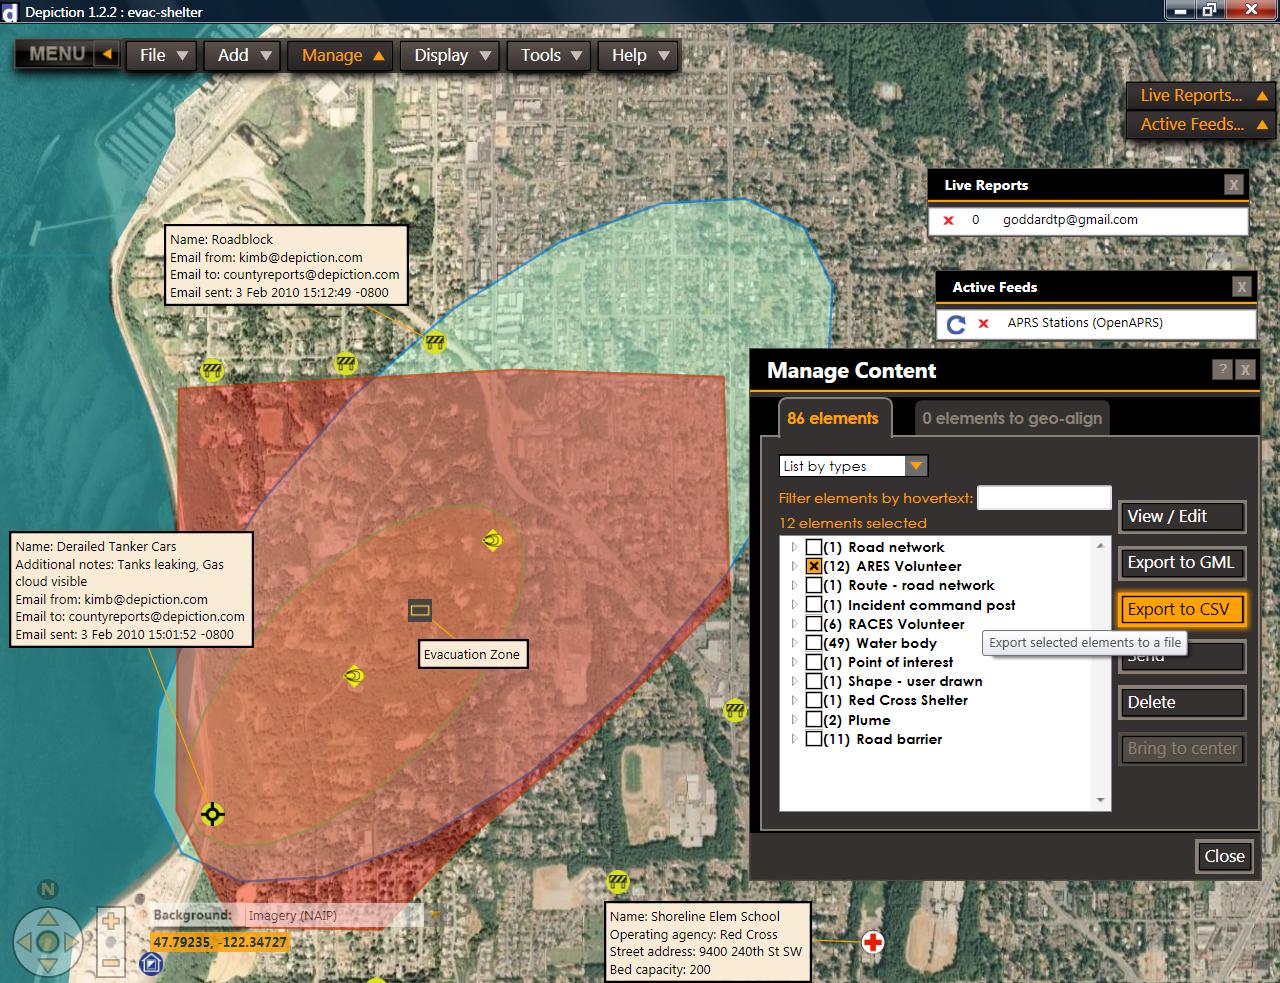Click the Red Cross shelter map marker
This screenshot has width=1280, height=983.
pos(873,942)
